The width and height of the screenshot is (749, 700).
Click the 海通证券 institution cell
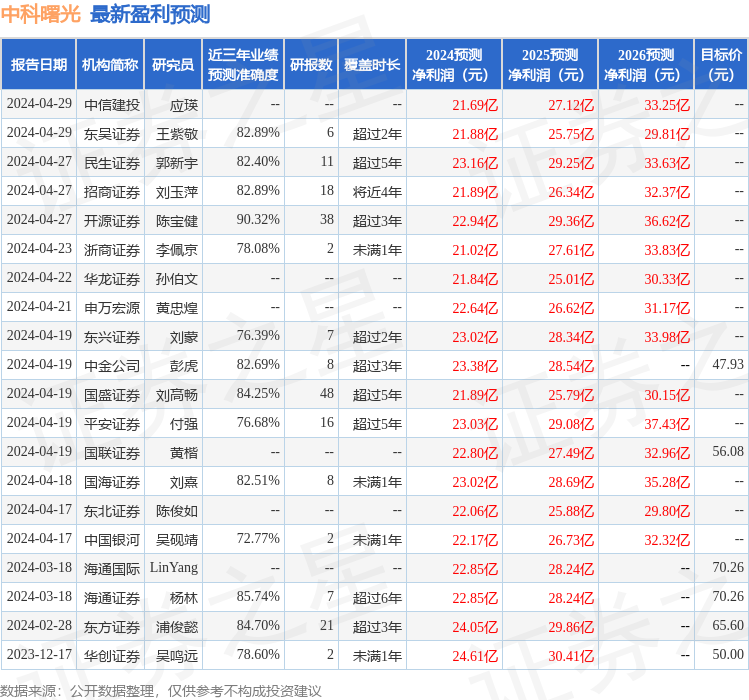(112, 598)
